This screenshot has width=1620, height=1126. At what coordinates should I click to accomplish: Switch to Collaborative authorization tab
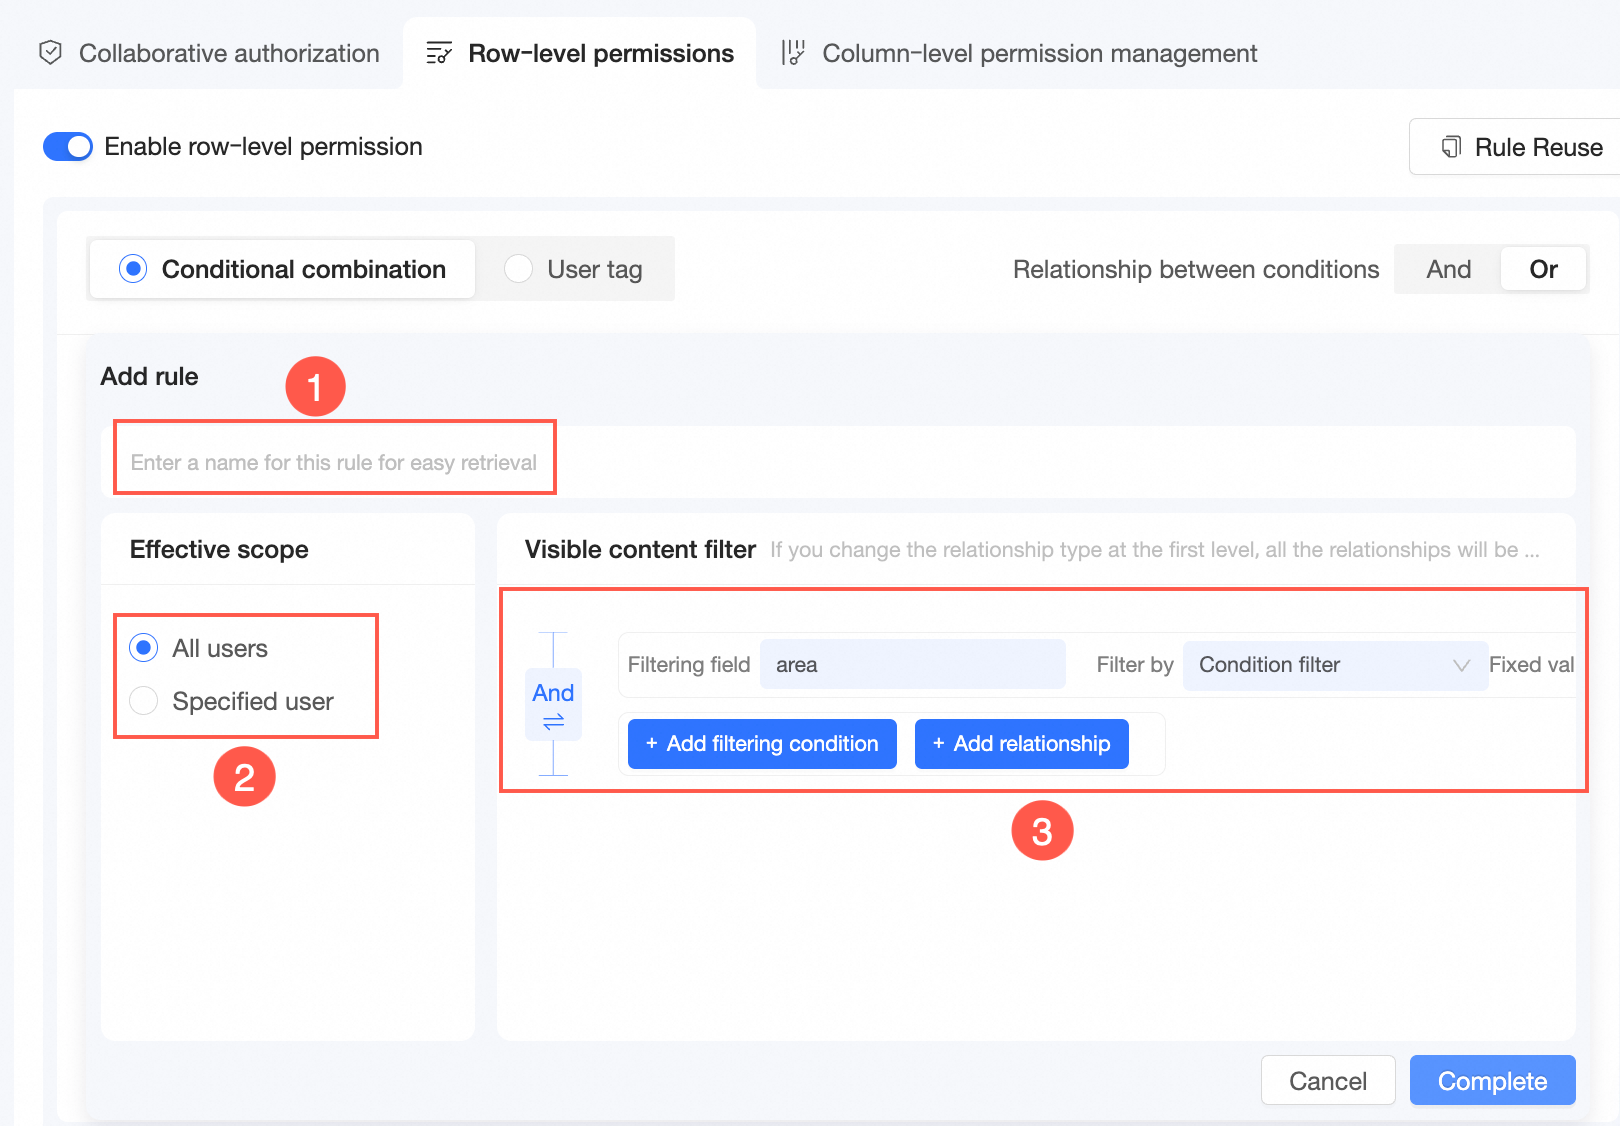coord(228,53)
